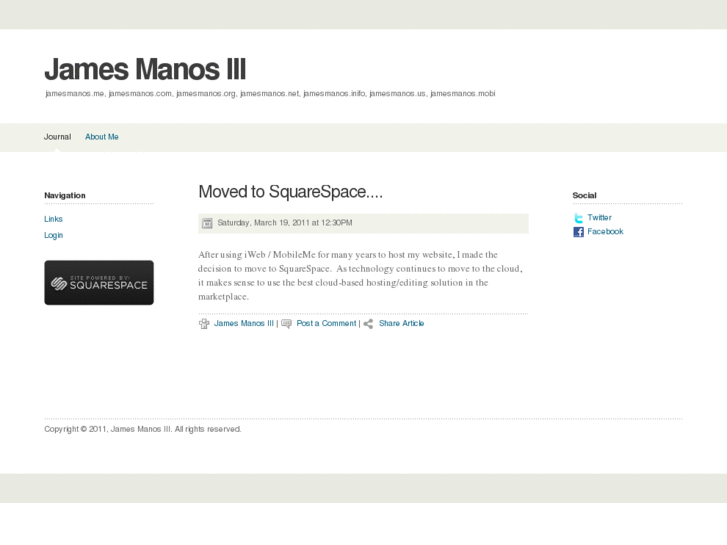Switch to the Journal tab
727x545 pixels.
pyautogui.click(x=57, y=137)
